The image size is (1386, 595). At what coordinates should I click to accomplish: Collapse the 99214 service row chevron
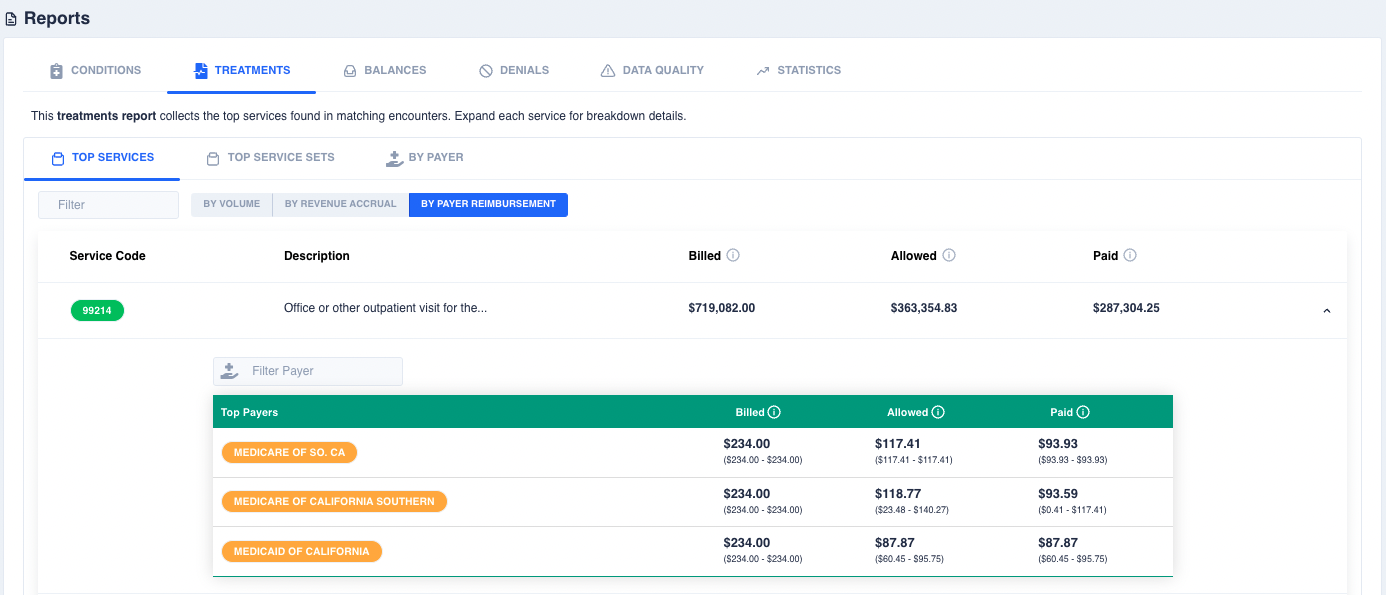point(1327,311)
